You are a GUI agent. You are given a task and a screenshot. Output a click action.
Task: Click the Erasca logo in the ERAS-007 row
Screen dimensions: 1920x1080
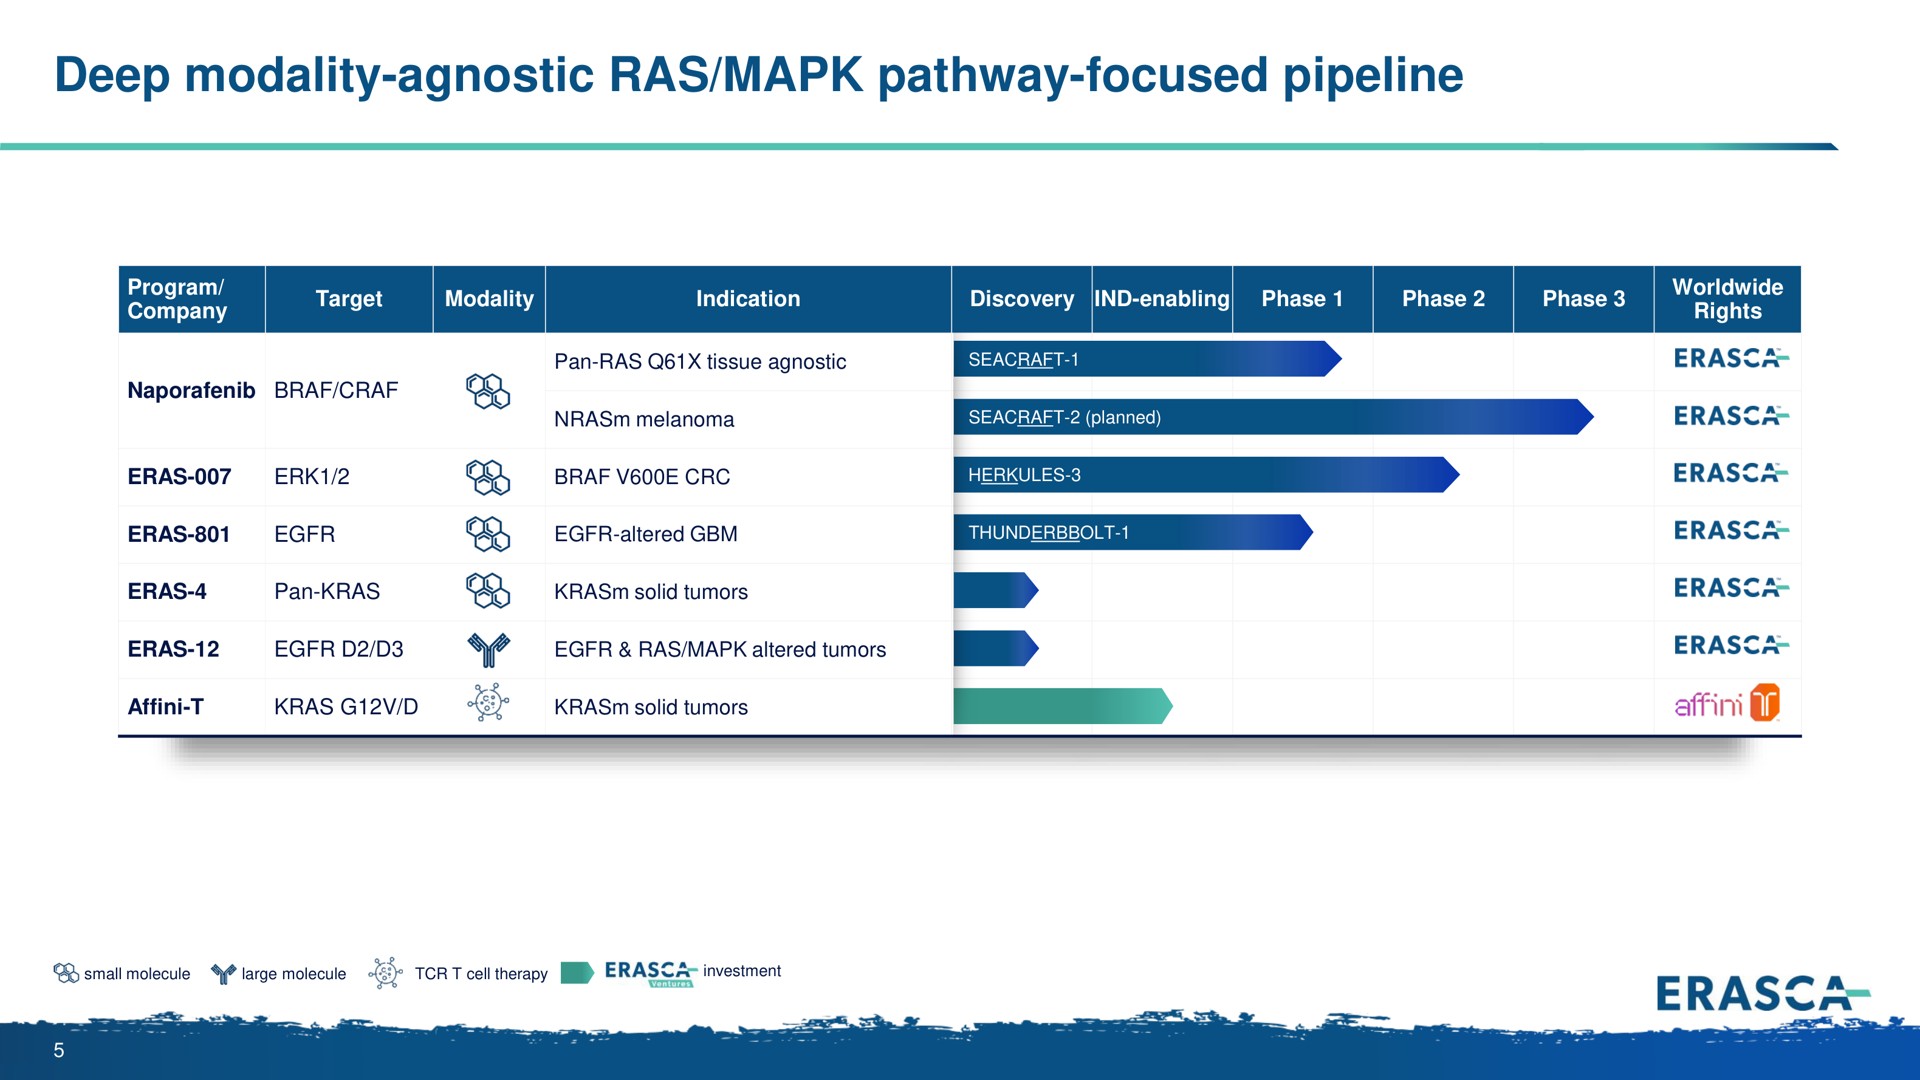[x=1731, y=473]
